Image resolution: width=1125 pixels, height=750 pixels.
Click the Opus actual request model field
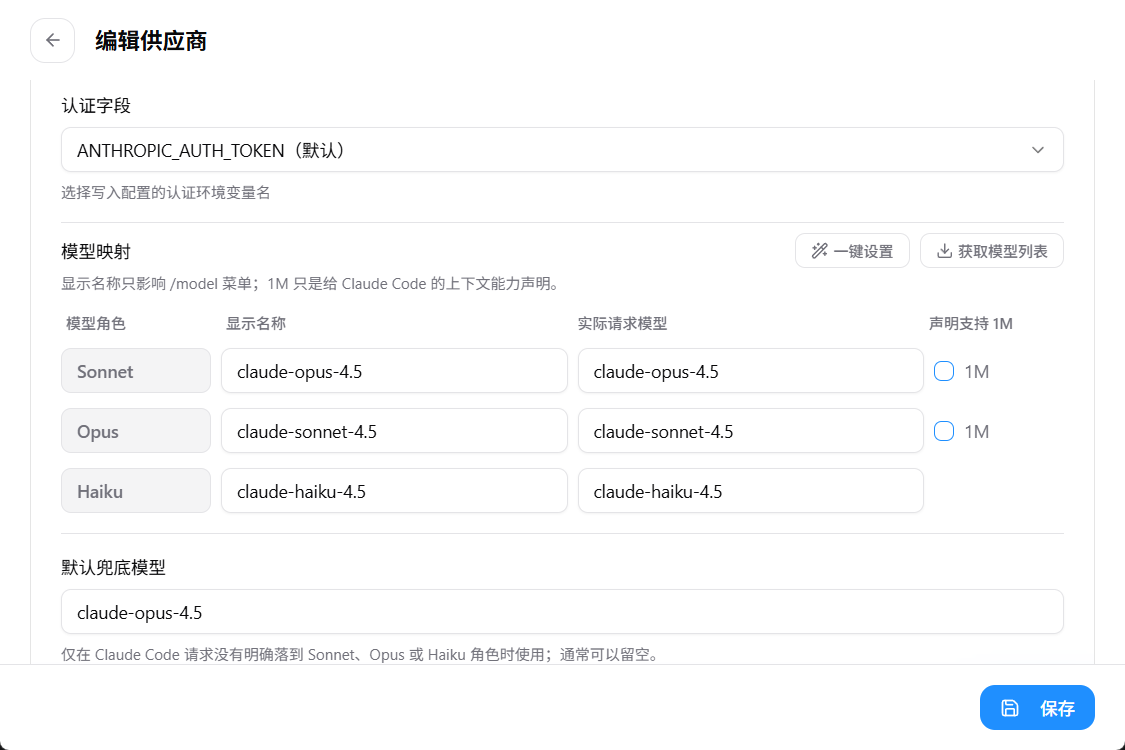coord(750,431)
